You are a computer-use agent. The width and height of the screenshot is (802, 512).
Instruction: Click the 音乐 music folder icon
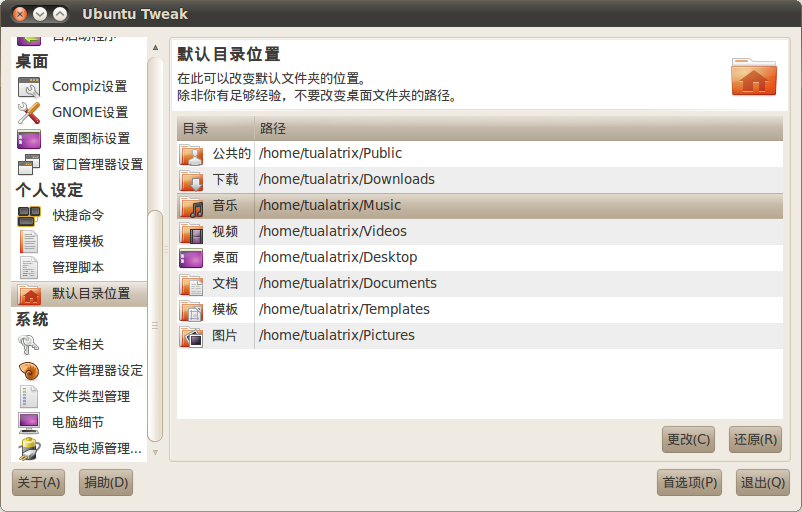click(191, 206)
